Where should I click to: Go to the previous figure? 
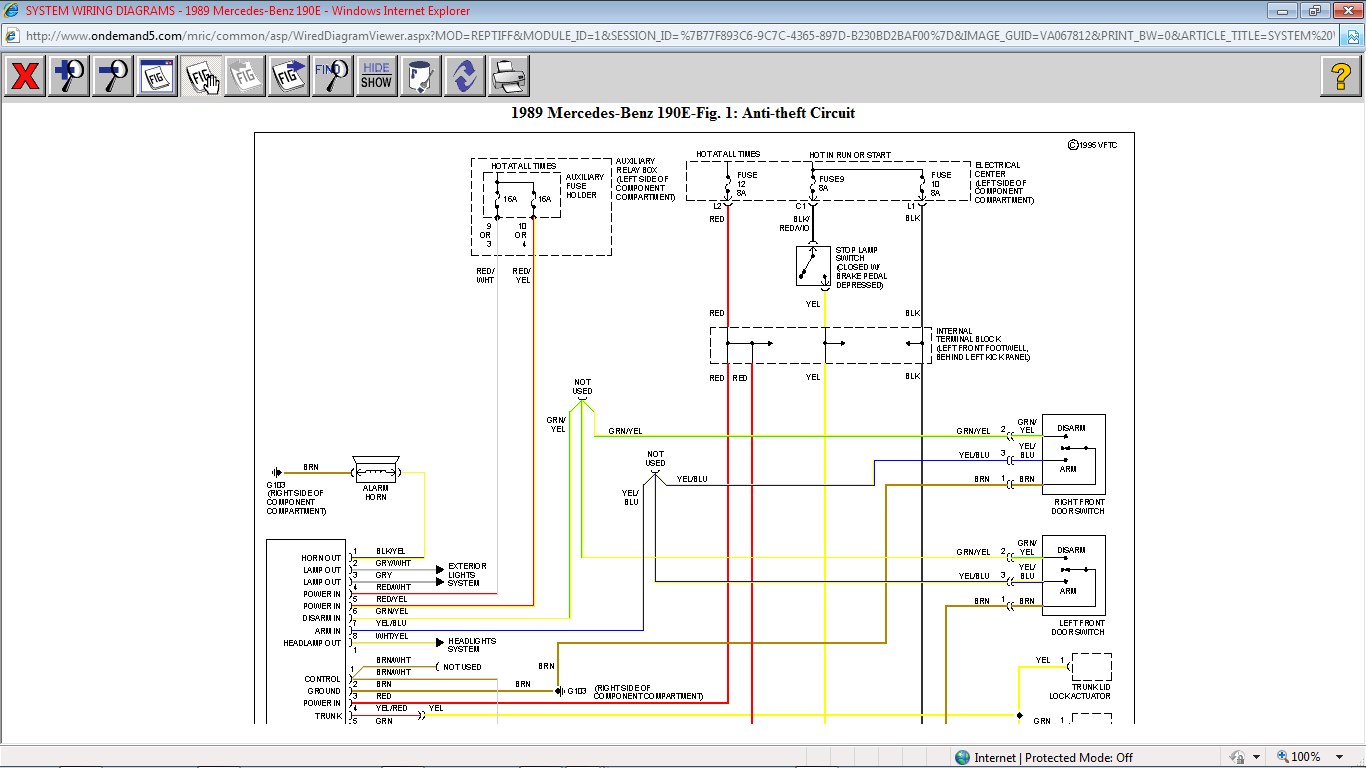[245, 76]
